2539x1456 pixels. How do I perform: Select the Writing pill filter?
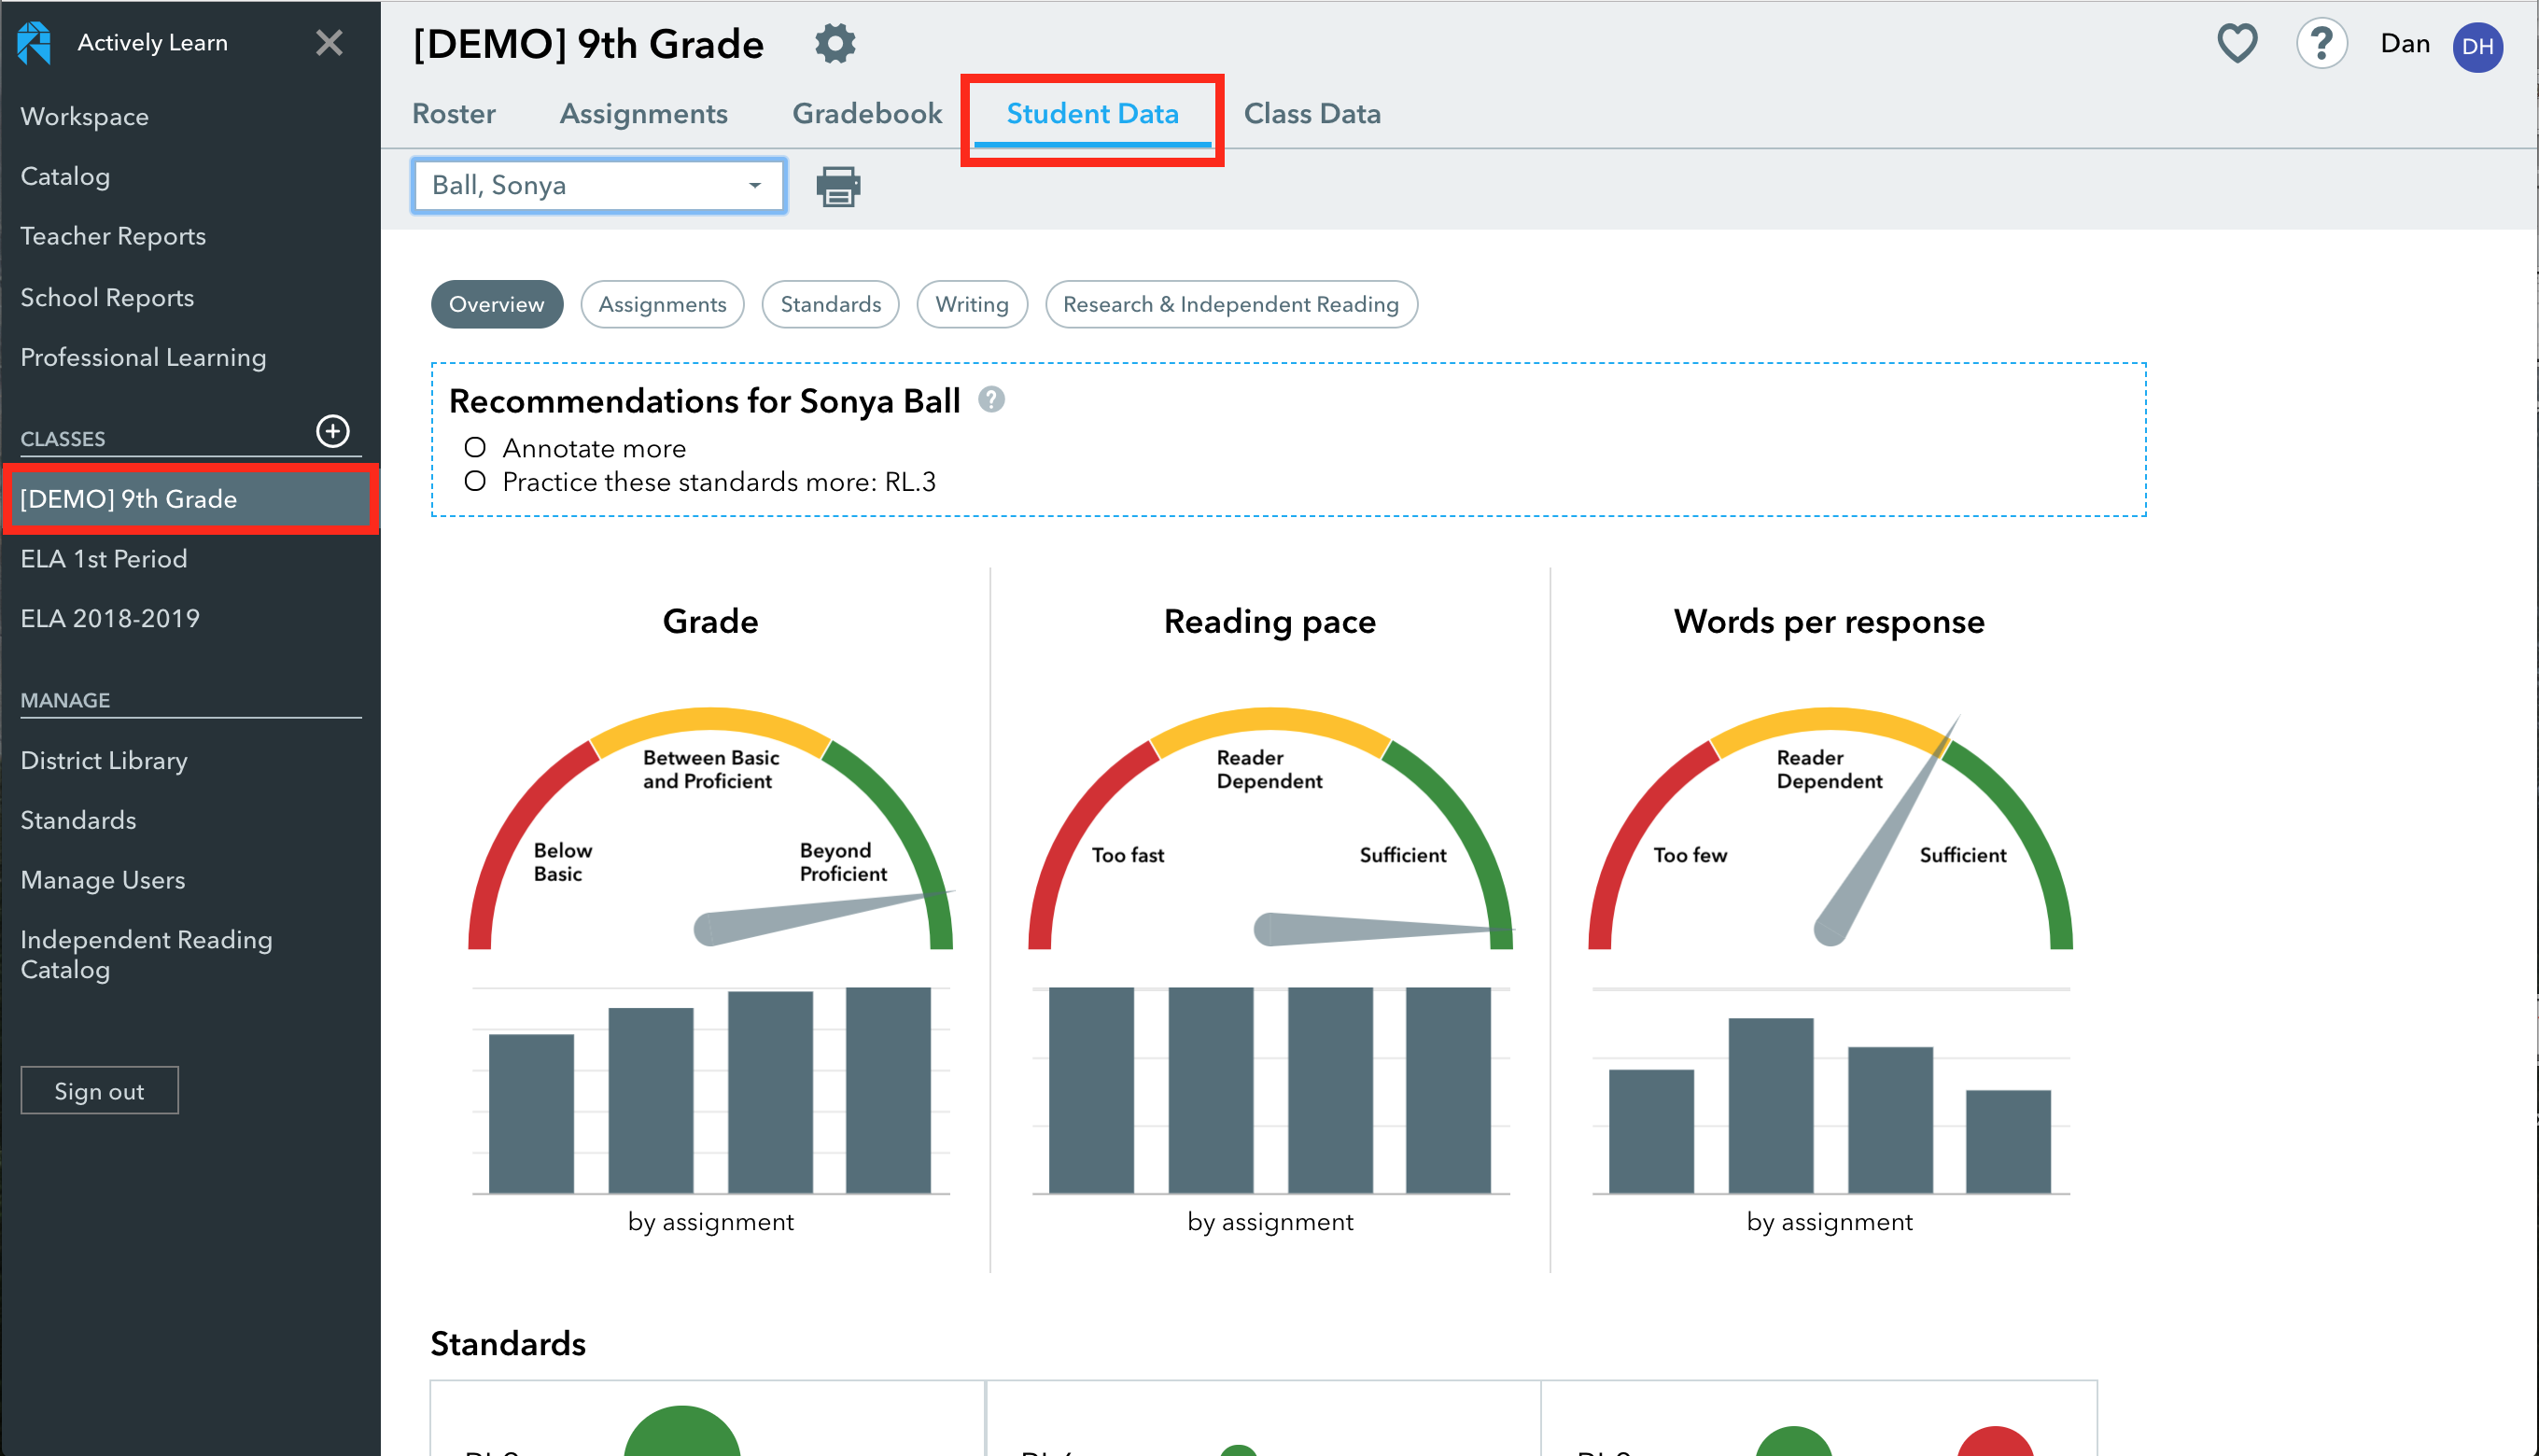click(x=972, y=304)
